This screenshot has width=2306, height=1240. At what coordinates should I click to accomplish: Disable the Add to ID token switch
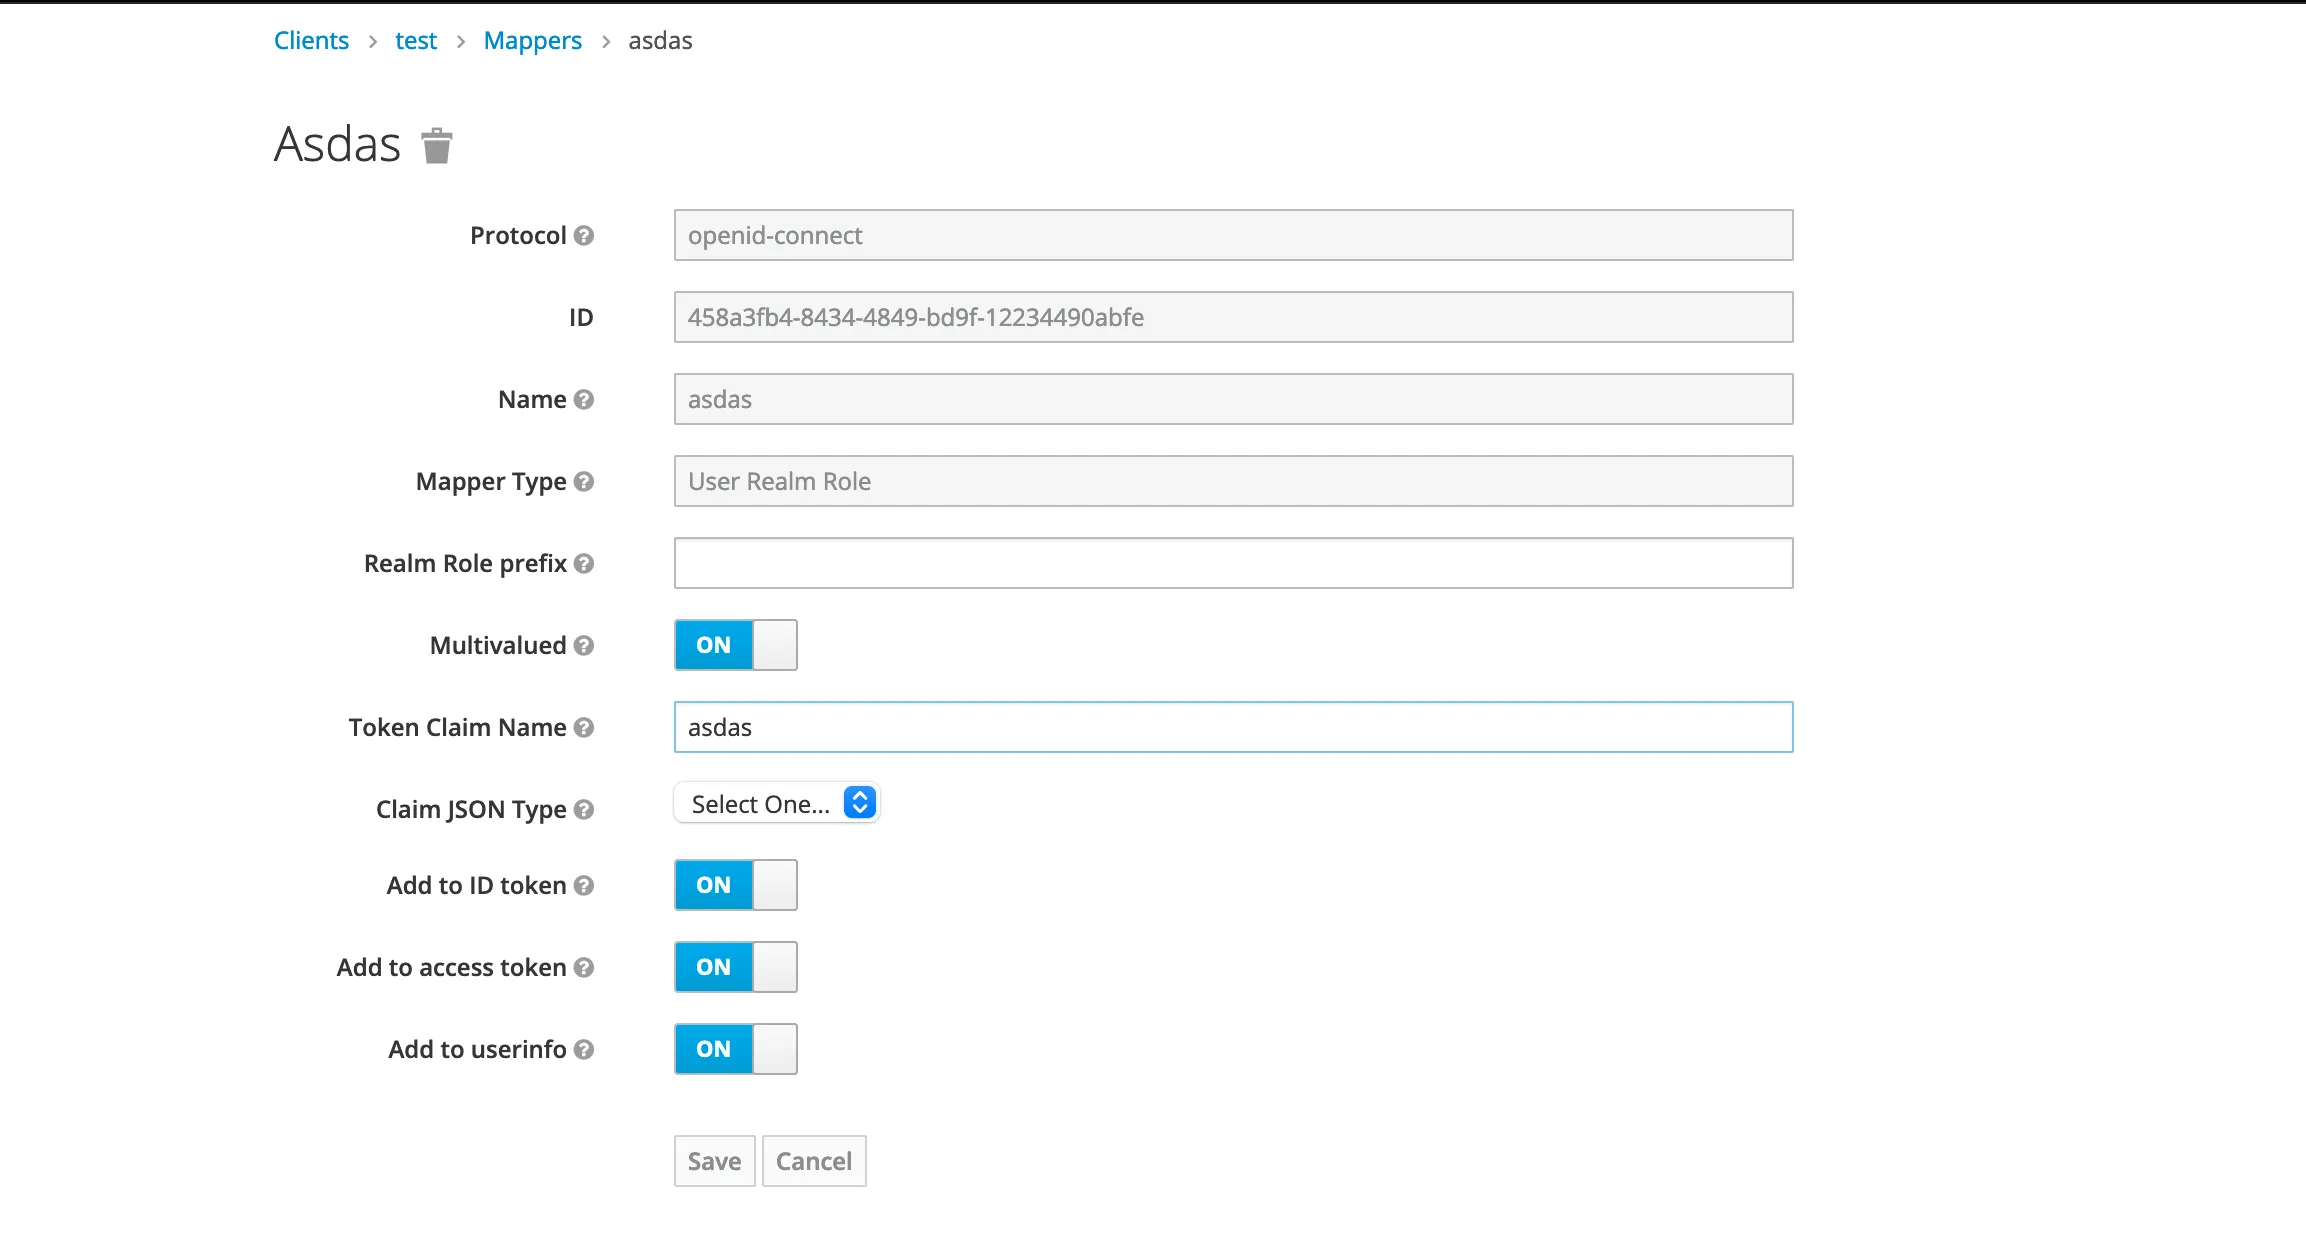[x=735, y=885]
